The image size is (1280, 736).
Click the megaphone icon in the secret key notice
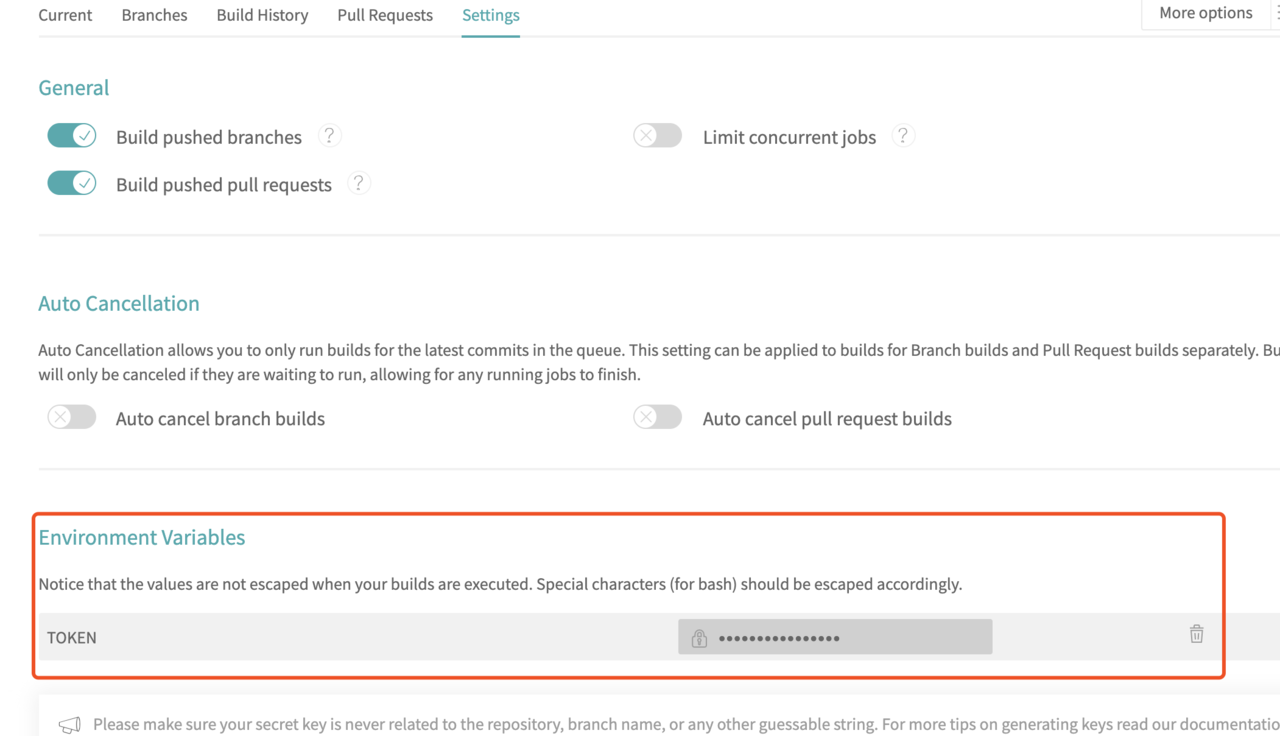pyautogui.click(x=69, y=725)
